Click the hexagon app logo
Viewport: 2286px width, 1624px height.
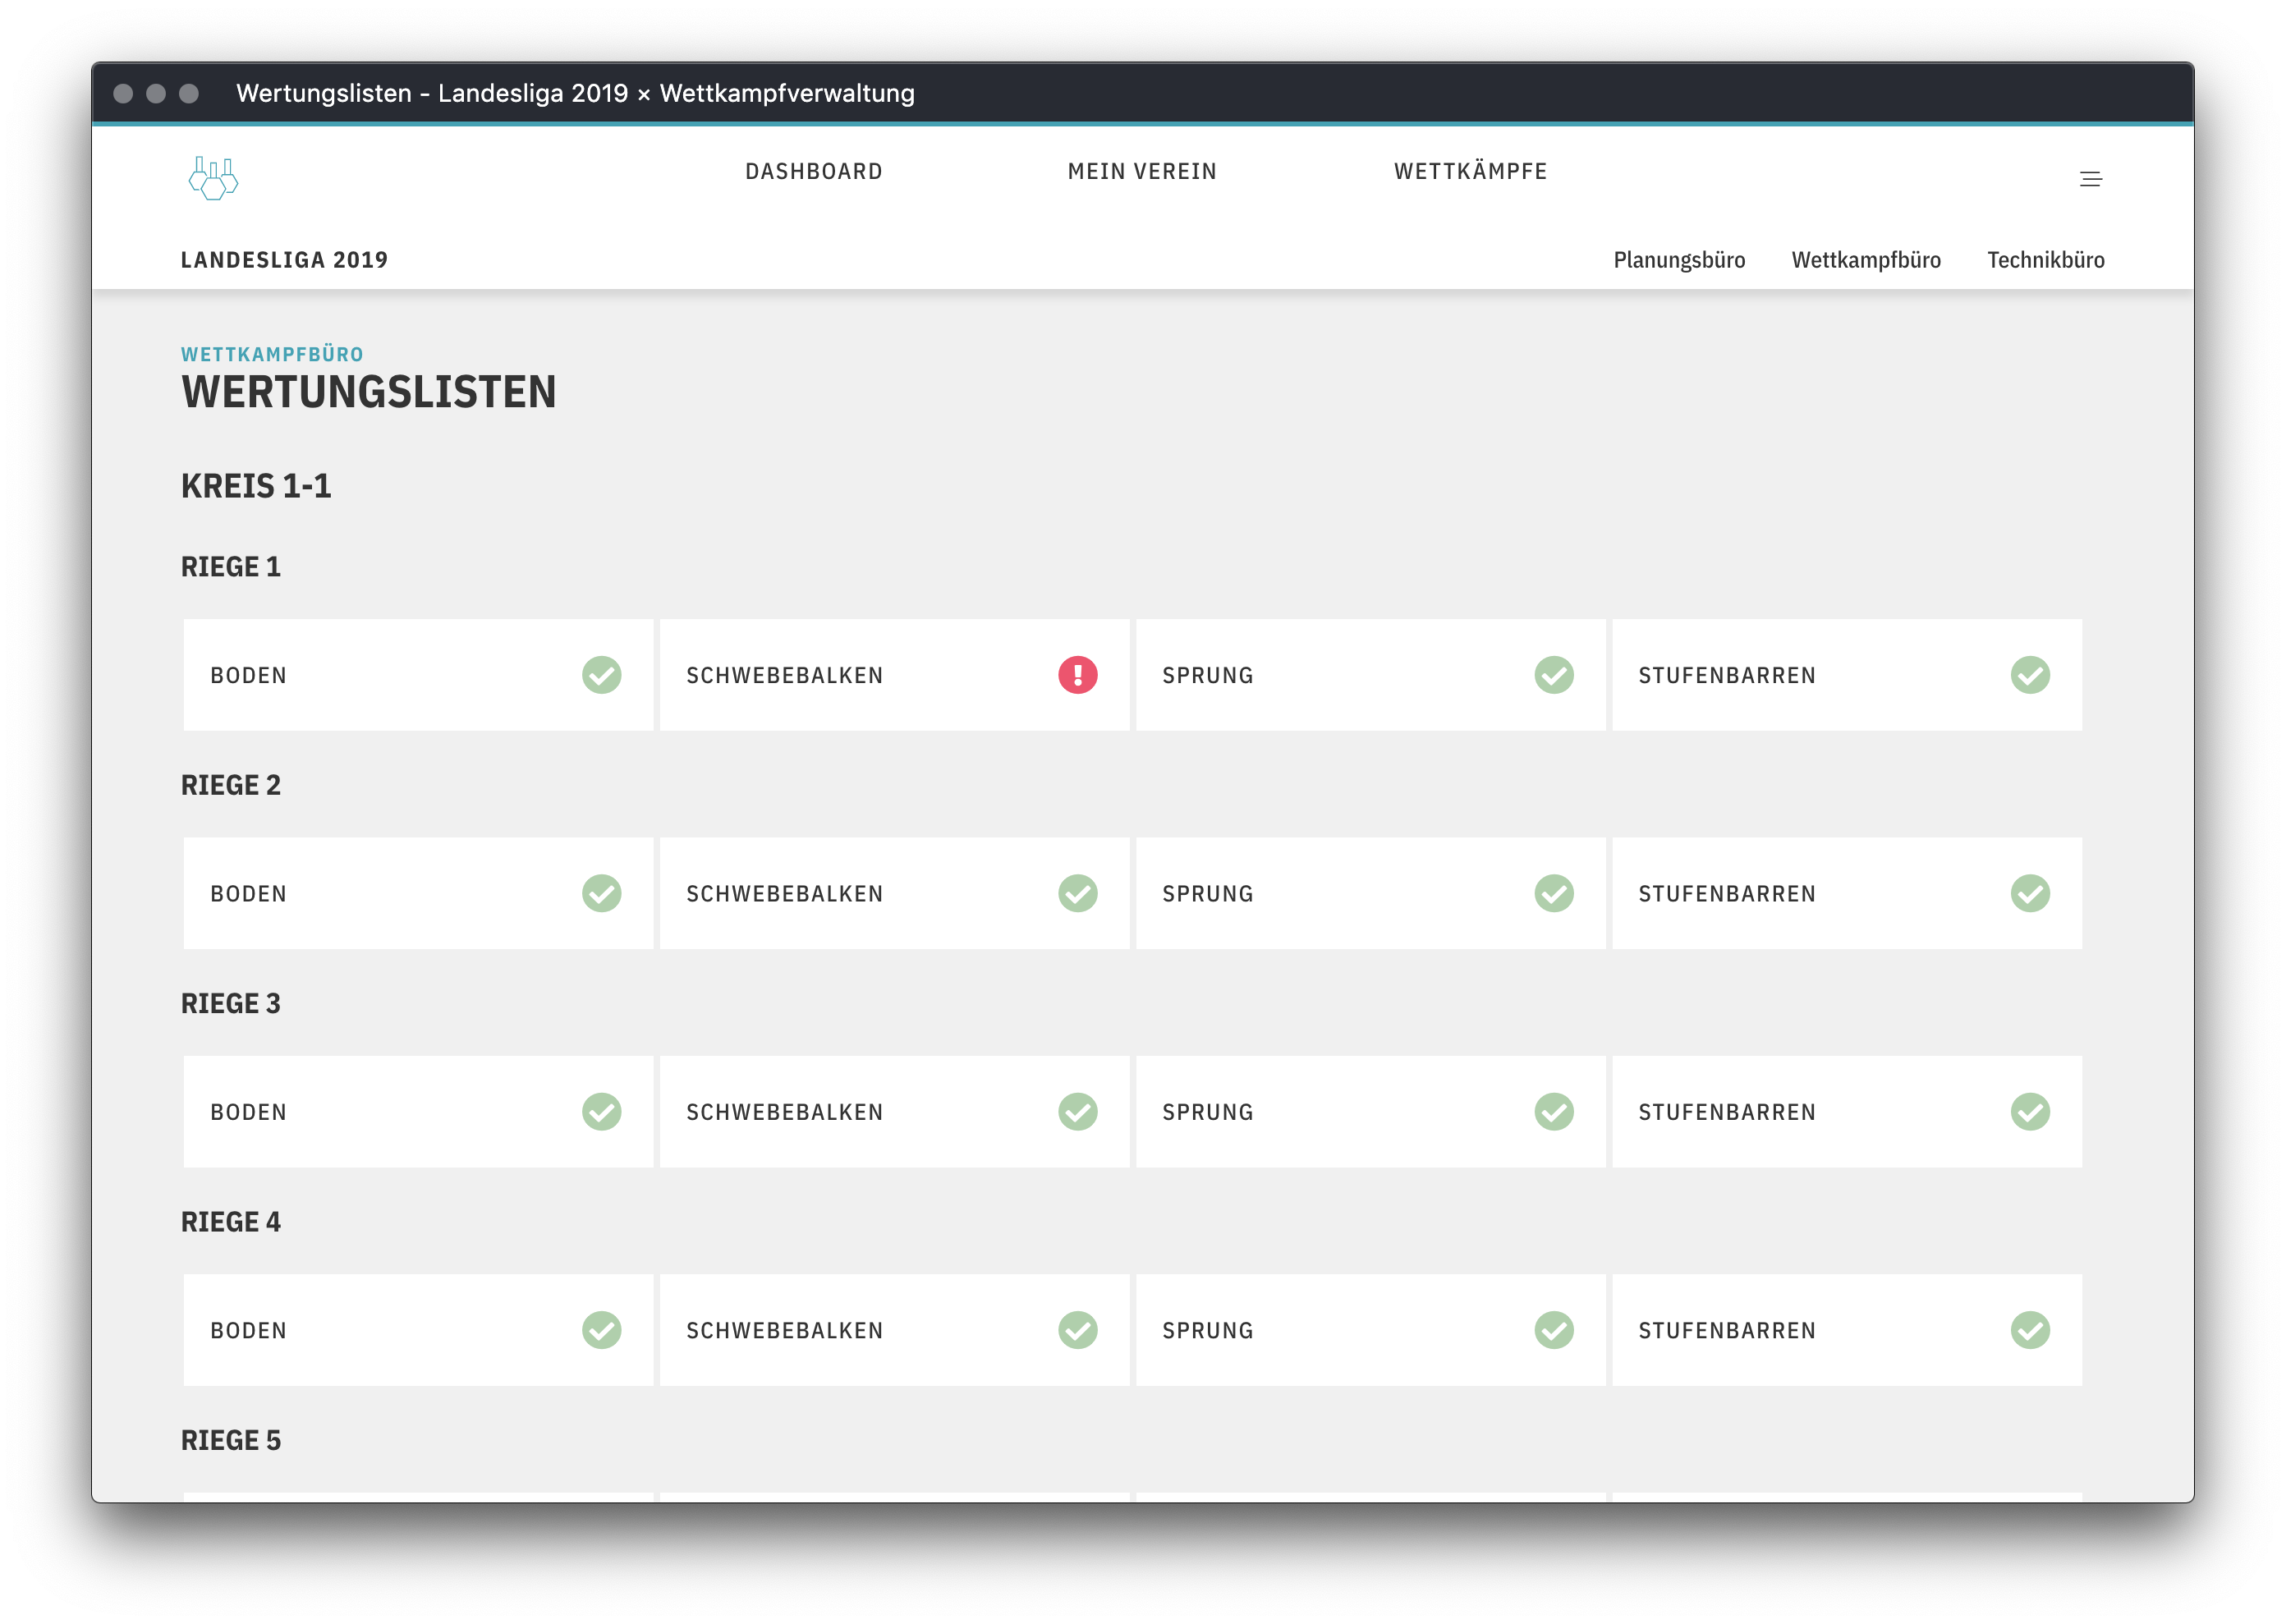point(213,179)
